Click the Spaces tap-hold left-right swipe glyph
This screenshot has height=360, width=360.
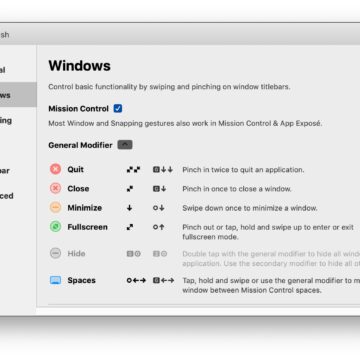click(x=136, y=281)
